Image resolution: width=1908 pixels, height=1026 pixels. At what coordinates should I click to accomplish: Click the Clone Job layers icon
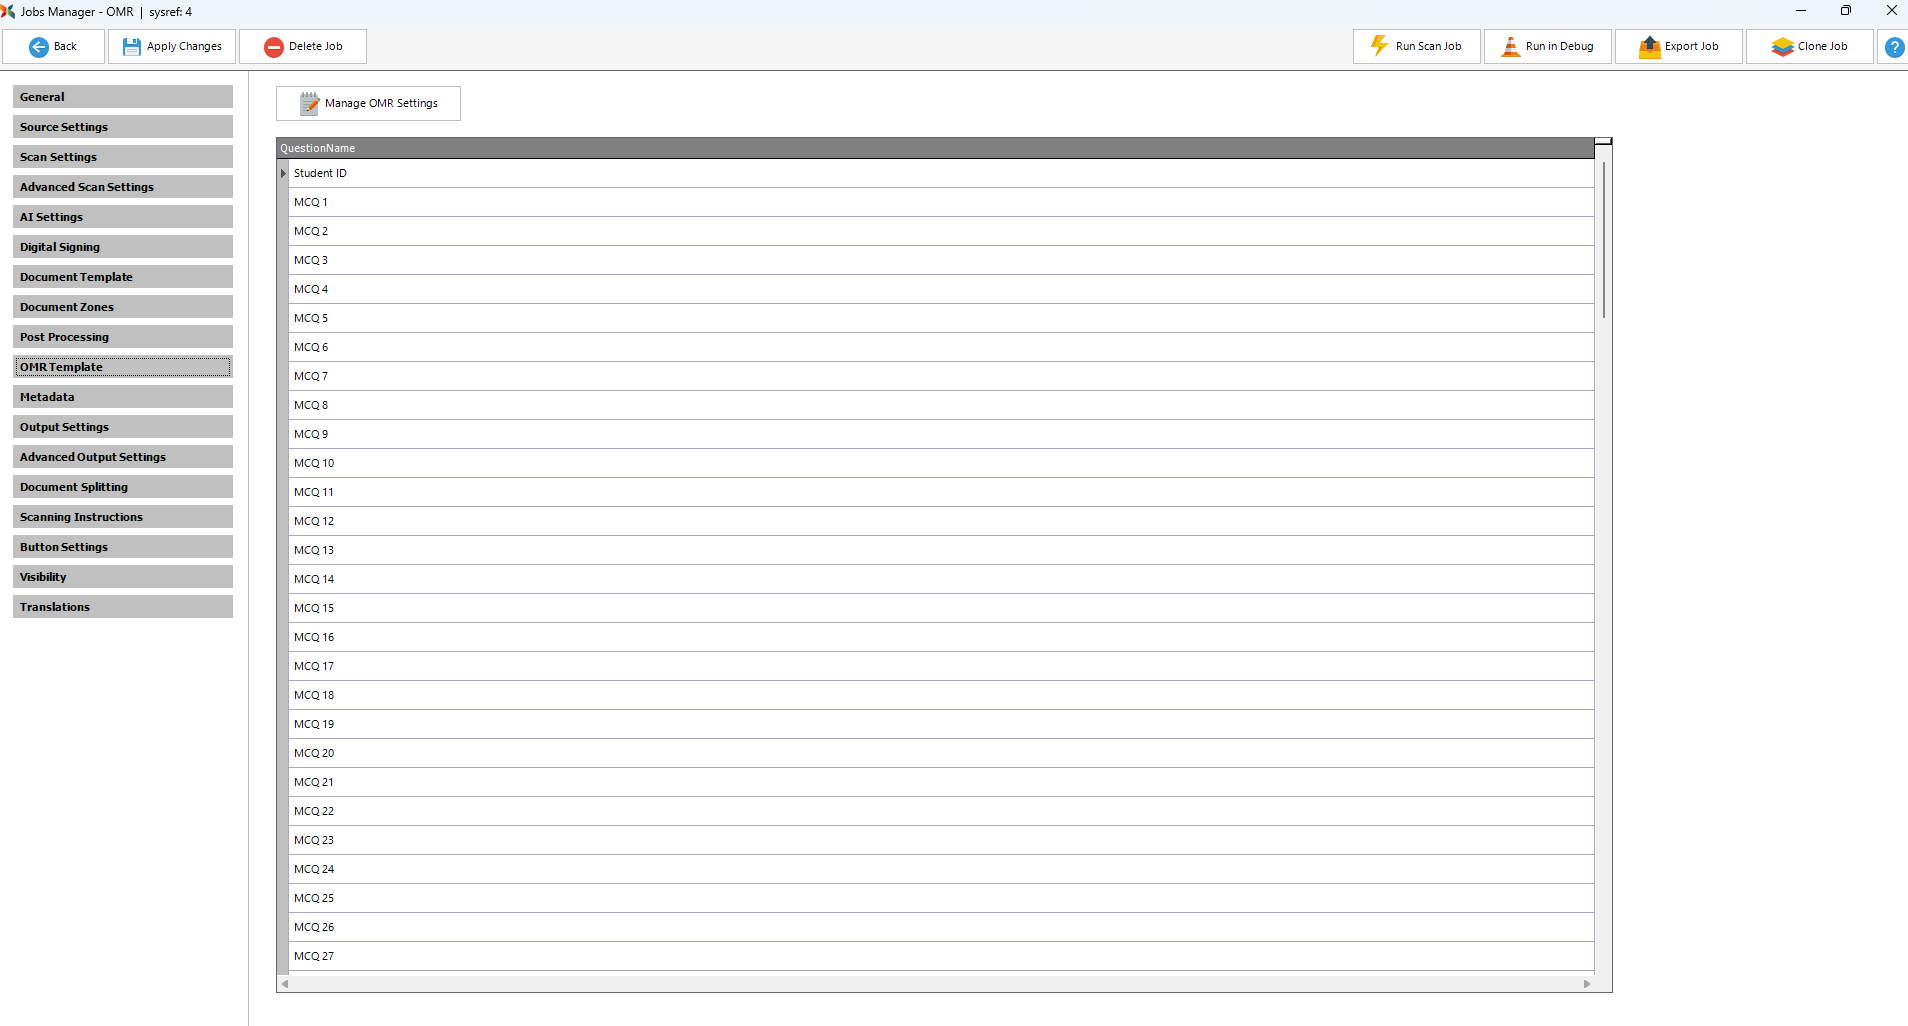(1781, 47)
